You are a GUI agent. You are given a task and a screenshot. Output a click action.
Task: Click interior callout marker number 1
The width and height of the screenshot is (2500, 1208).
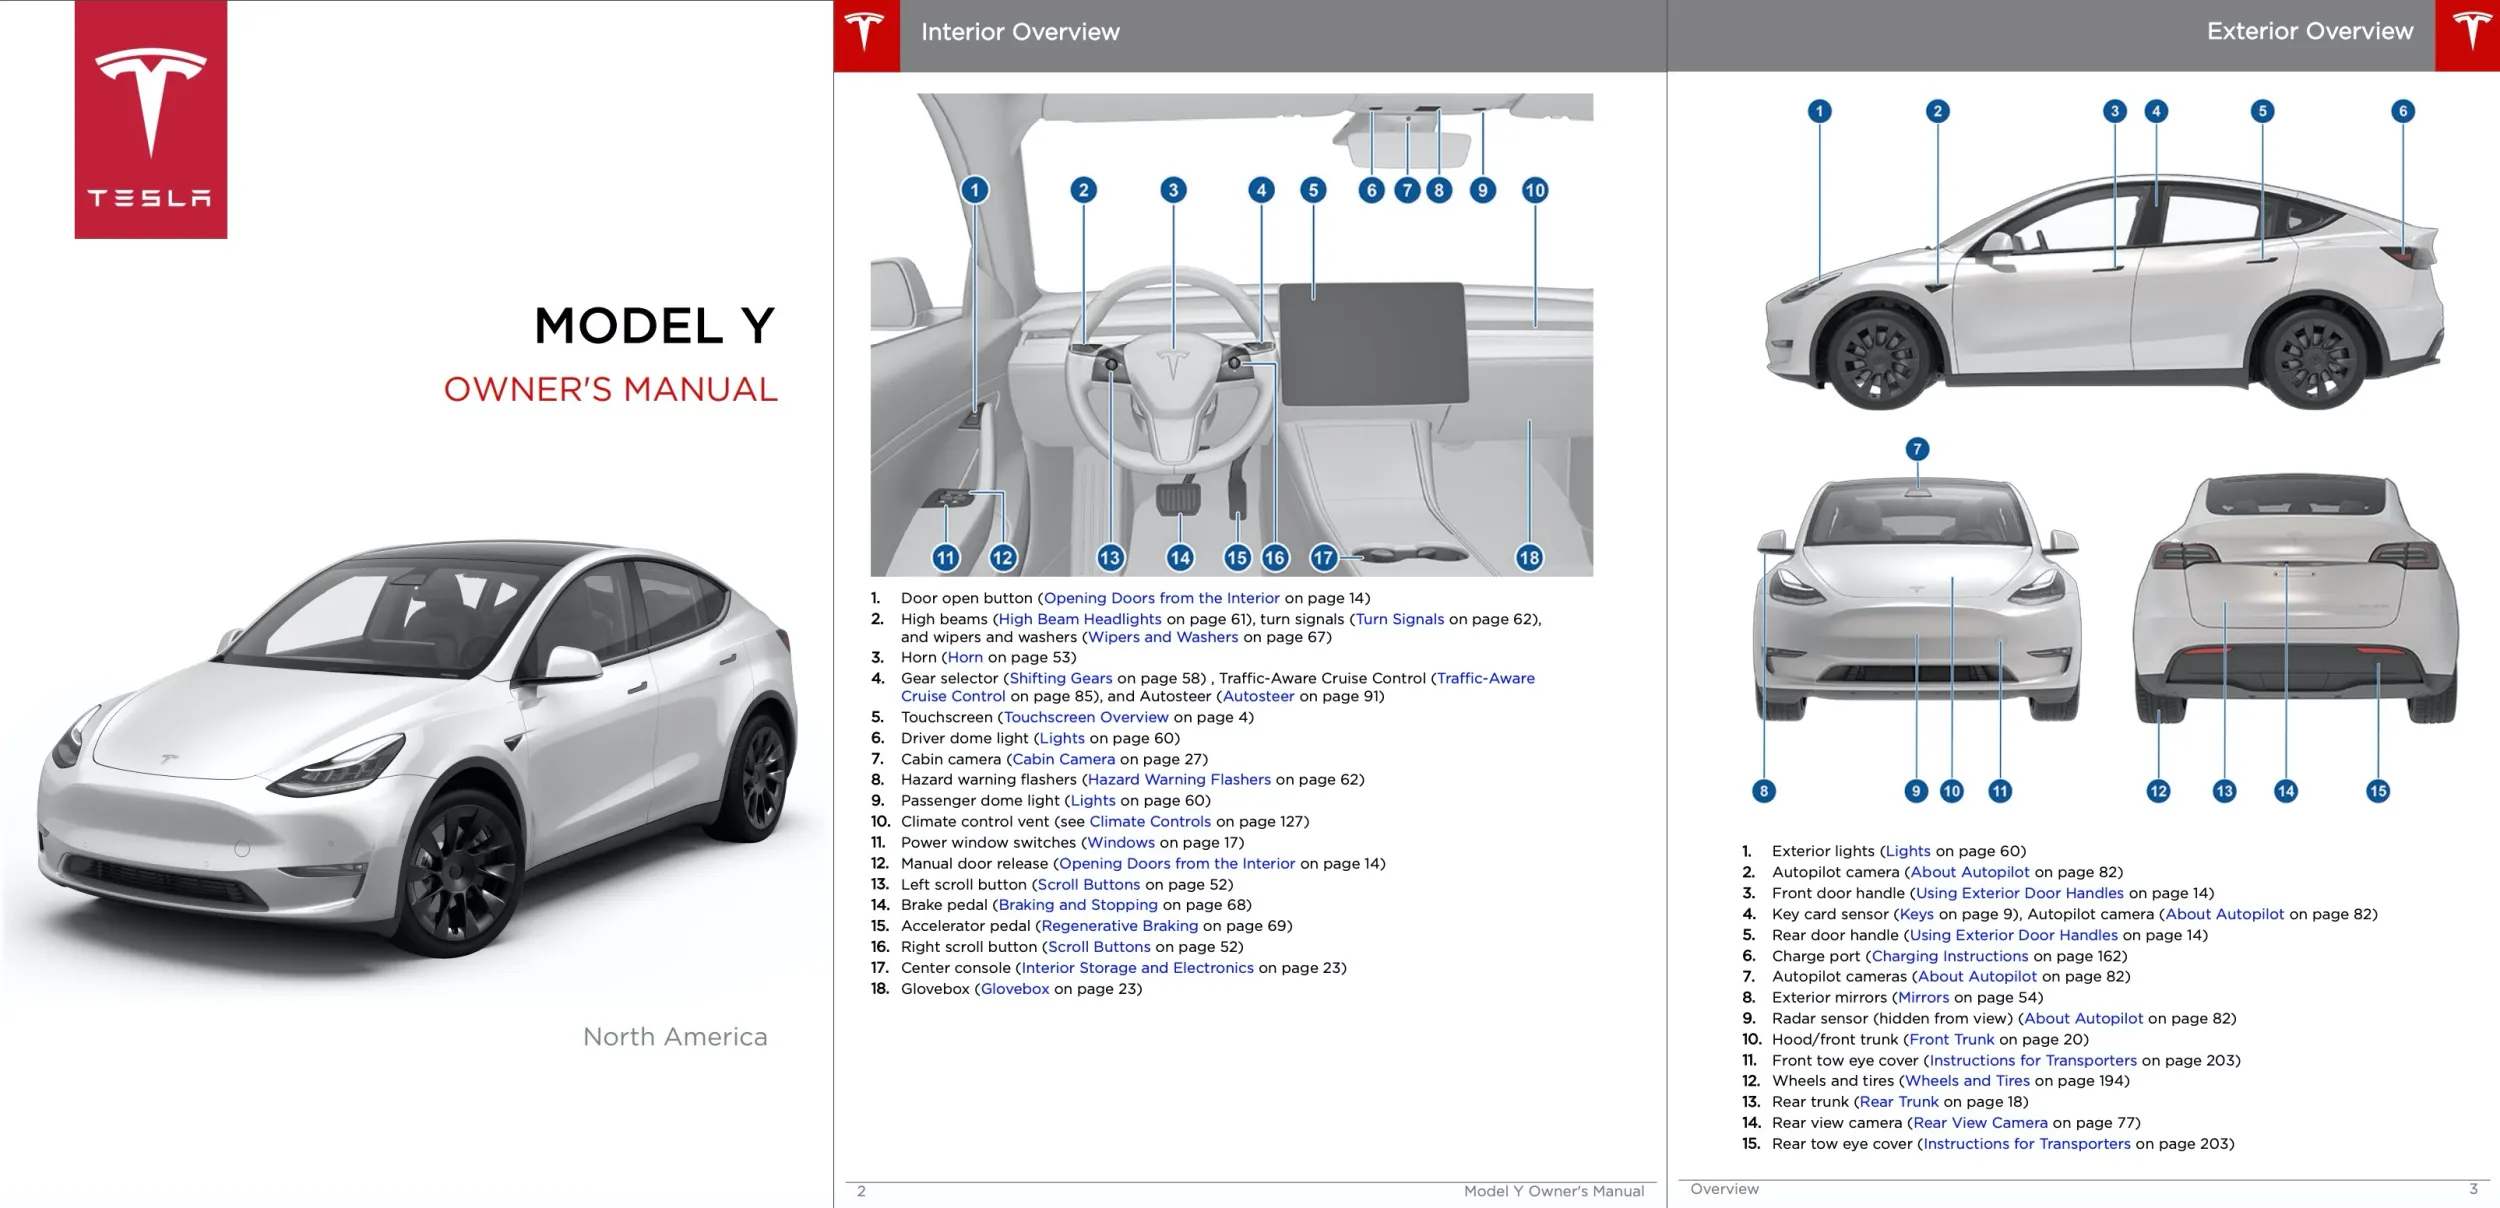click(974, 190)
